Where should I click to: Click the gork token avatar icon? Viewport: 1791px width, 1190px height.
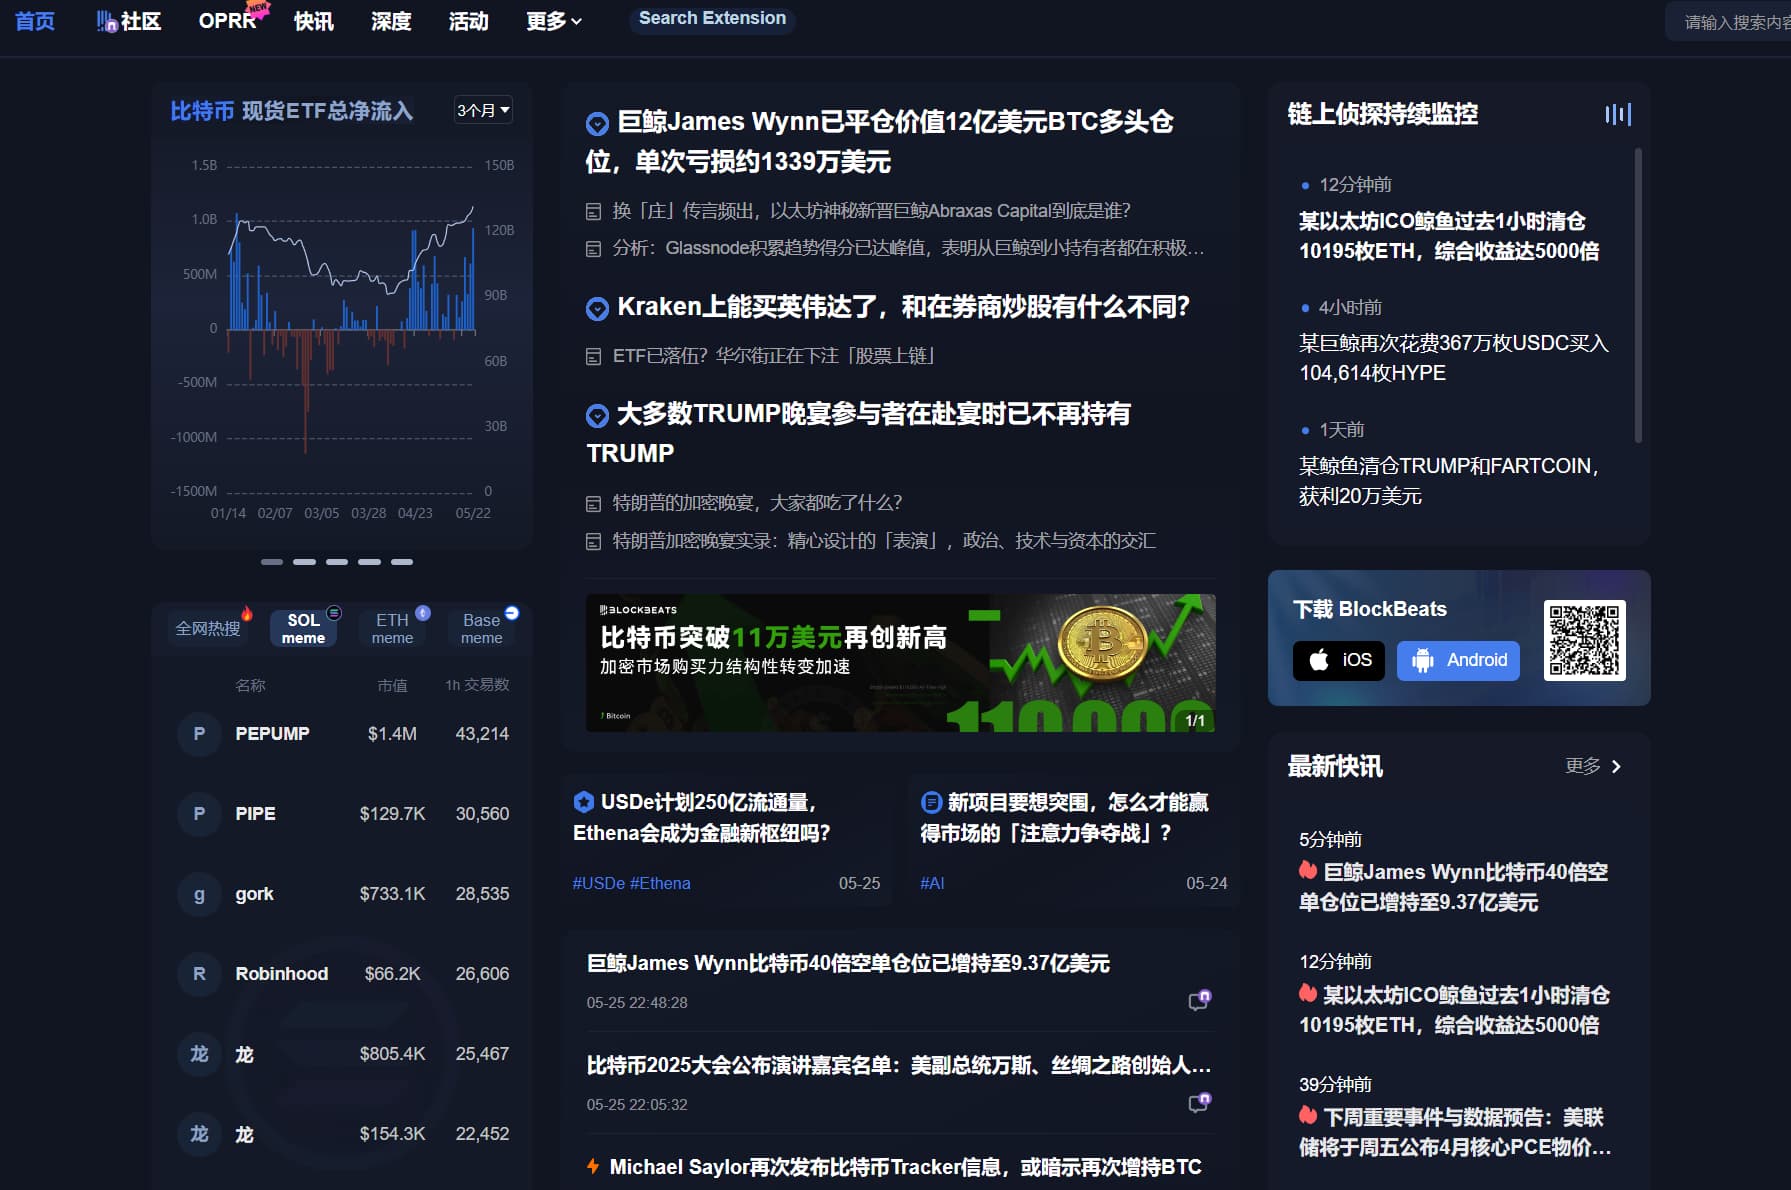(x=199, y=894)
